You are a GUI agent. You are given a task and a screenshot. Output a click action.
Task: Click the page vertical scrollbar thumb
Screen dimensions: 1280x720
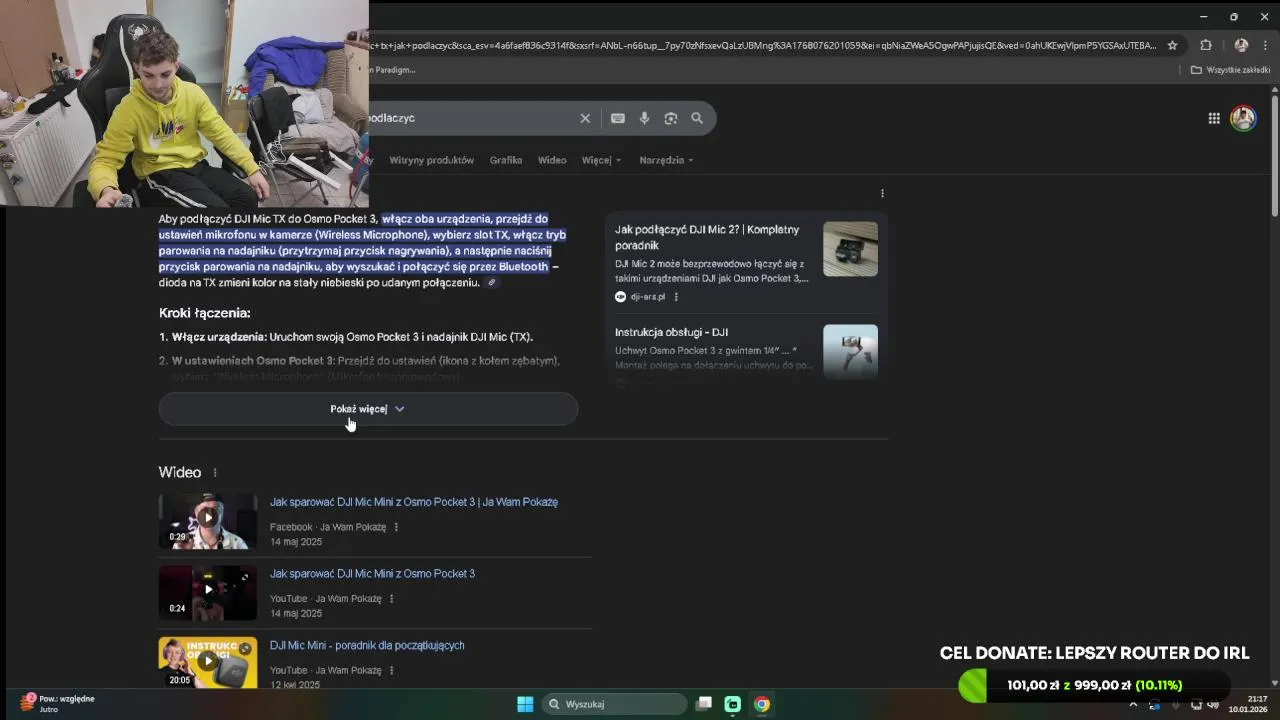1274,155
